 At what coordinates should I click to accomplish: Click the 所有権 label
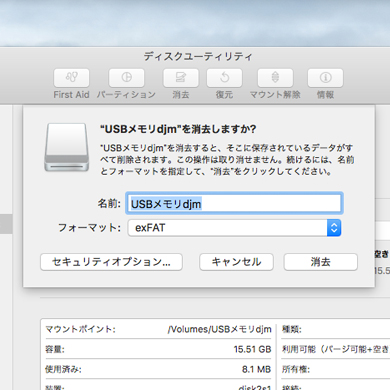[296, 369]
